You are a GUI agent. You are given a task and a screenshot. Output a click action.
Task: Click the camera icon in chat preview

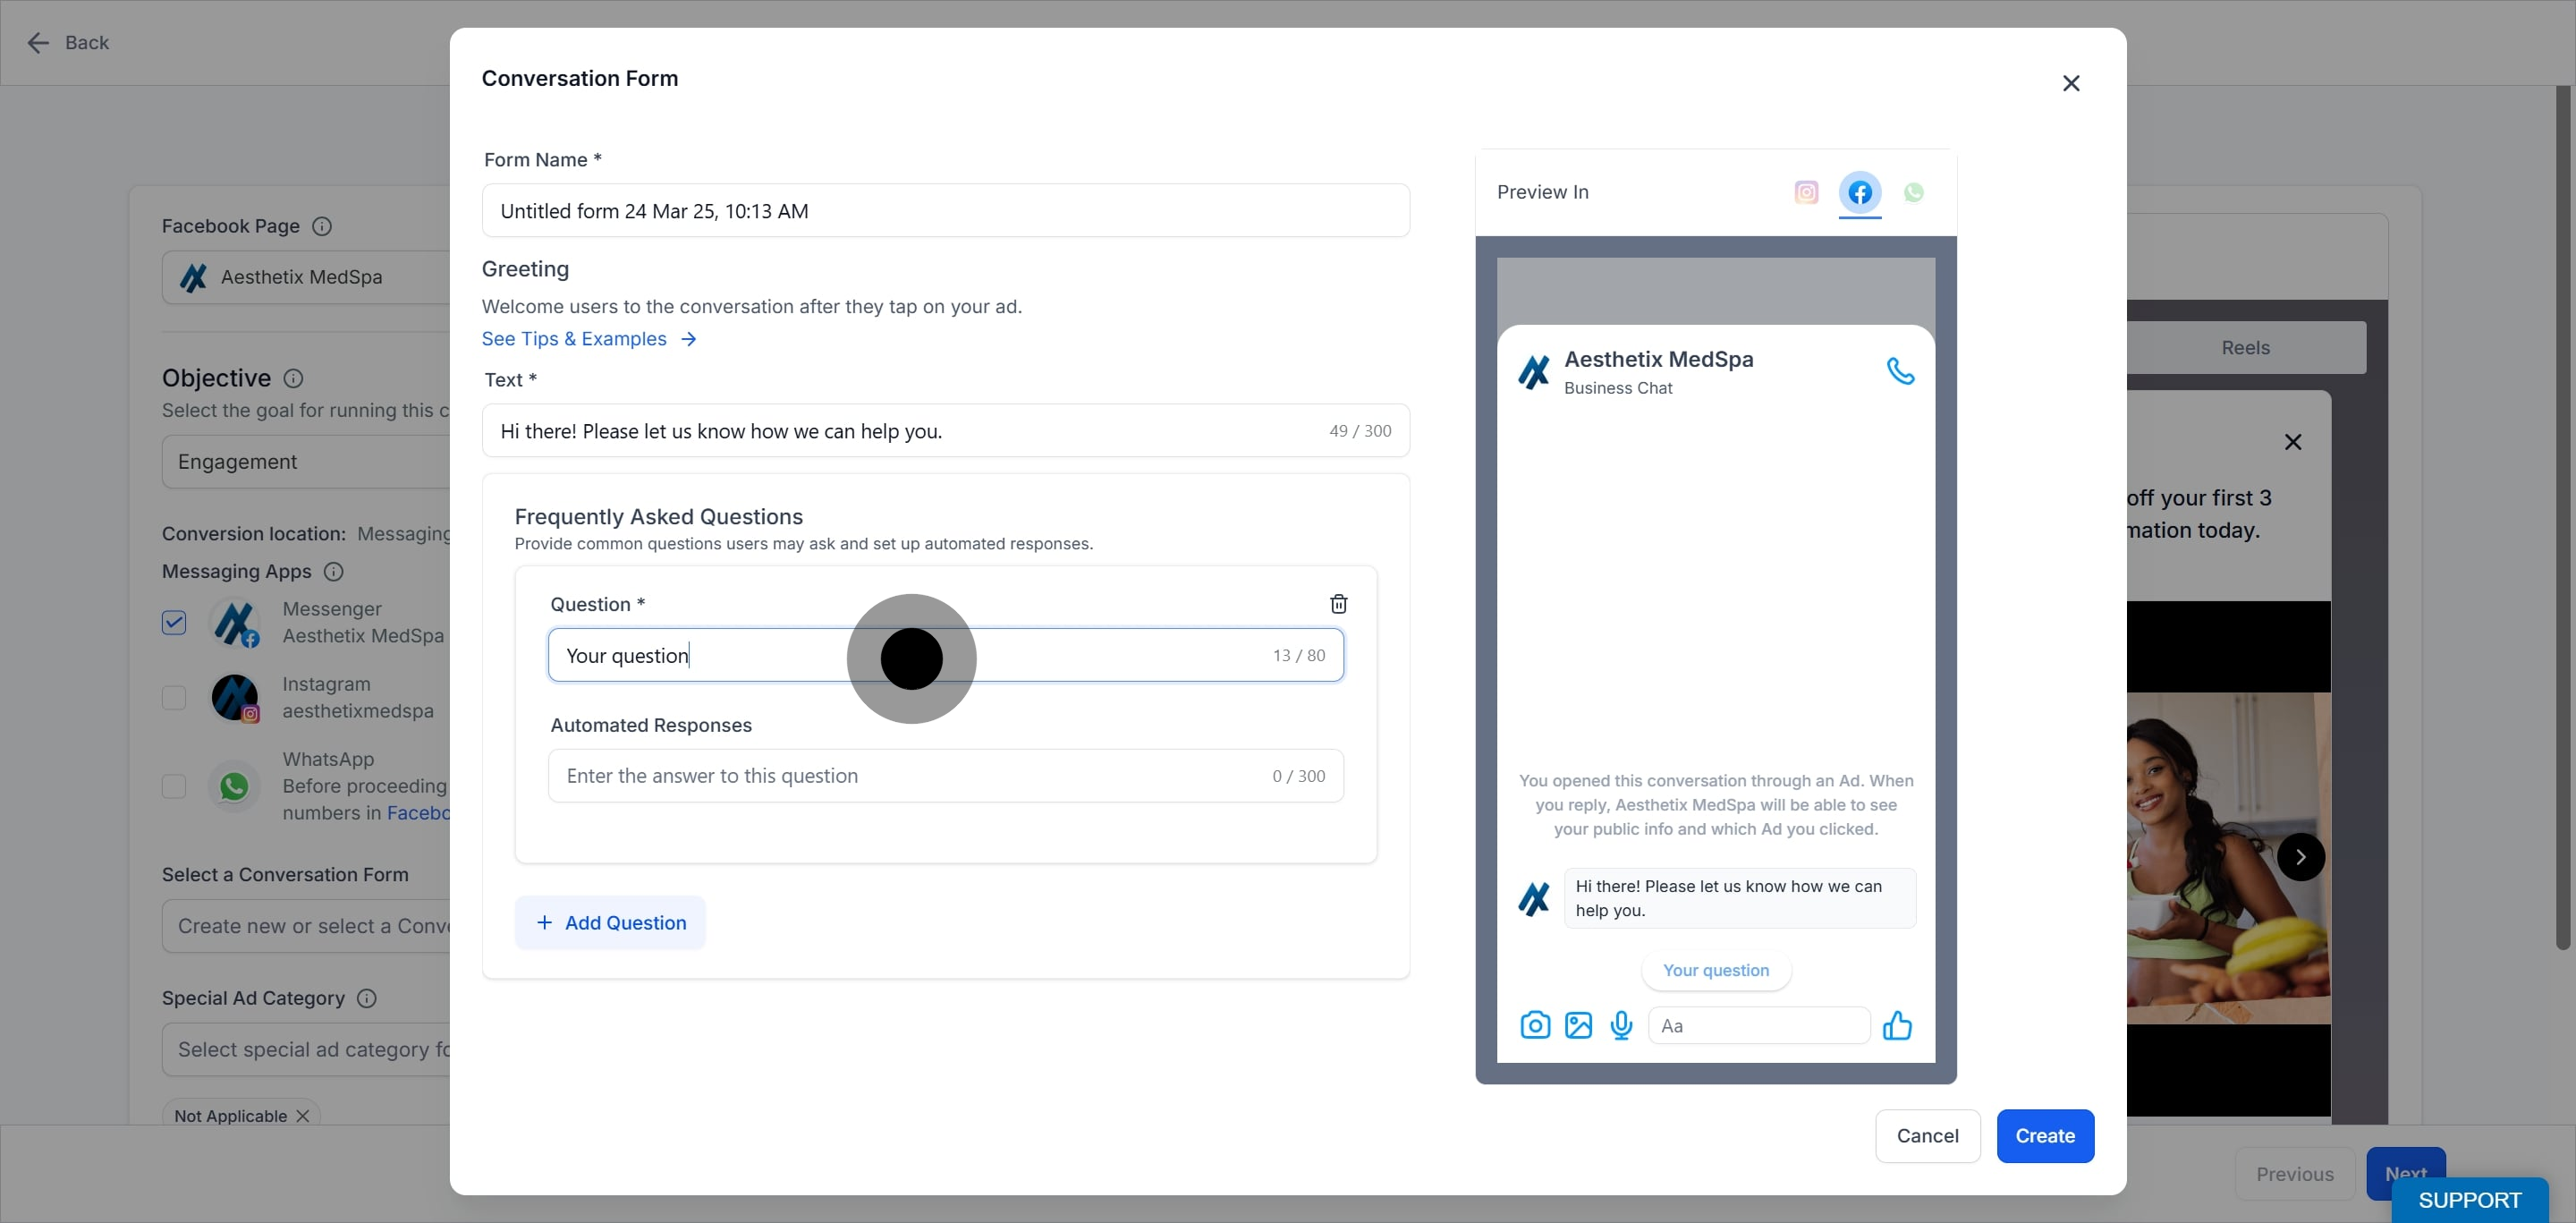click(1535, 1025)
